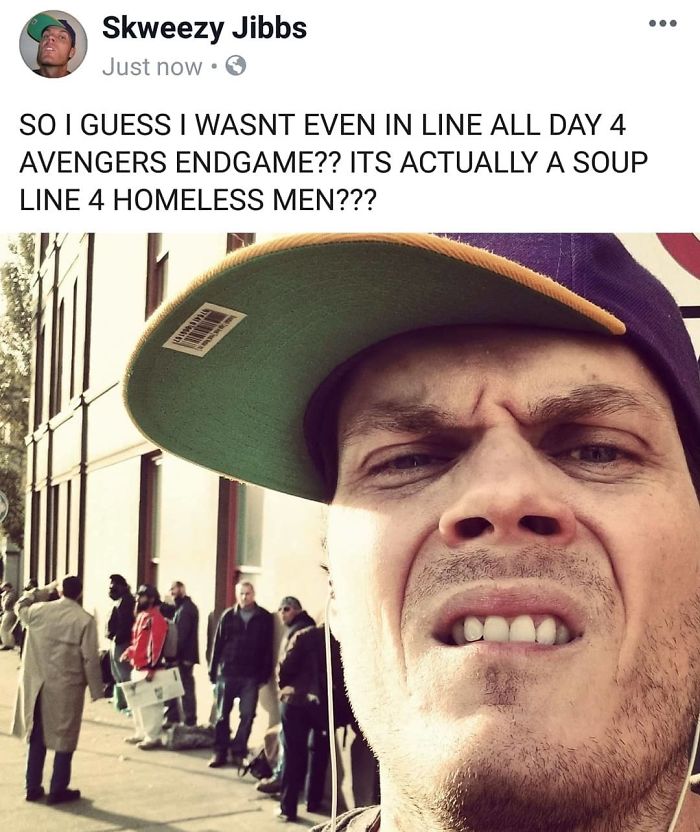Click the globe Public privacy icon

coord(236,66)
